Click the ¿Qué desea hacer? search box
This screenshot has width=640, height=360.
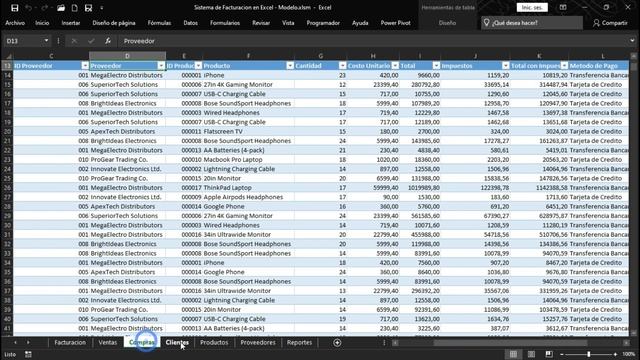tap(532, 23)
